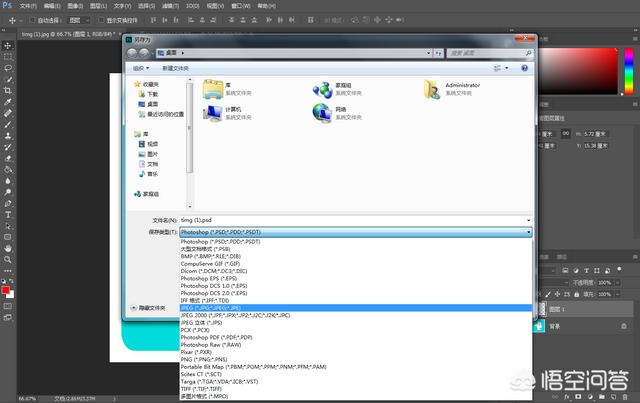Choose the TIFF format option
The height and width of the screenshot is (403, 640).
point(356,389)
